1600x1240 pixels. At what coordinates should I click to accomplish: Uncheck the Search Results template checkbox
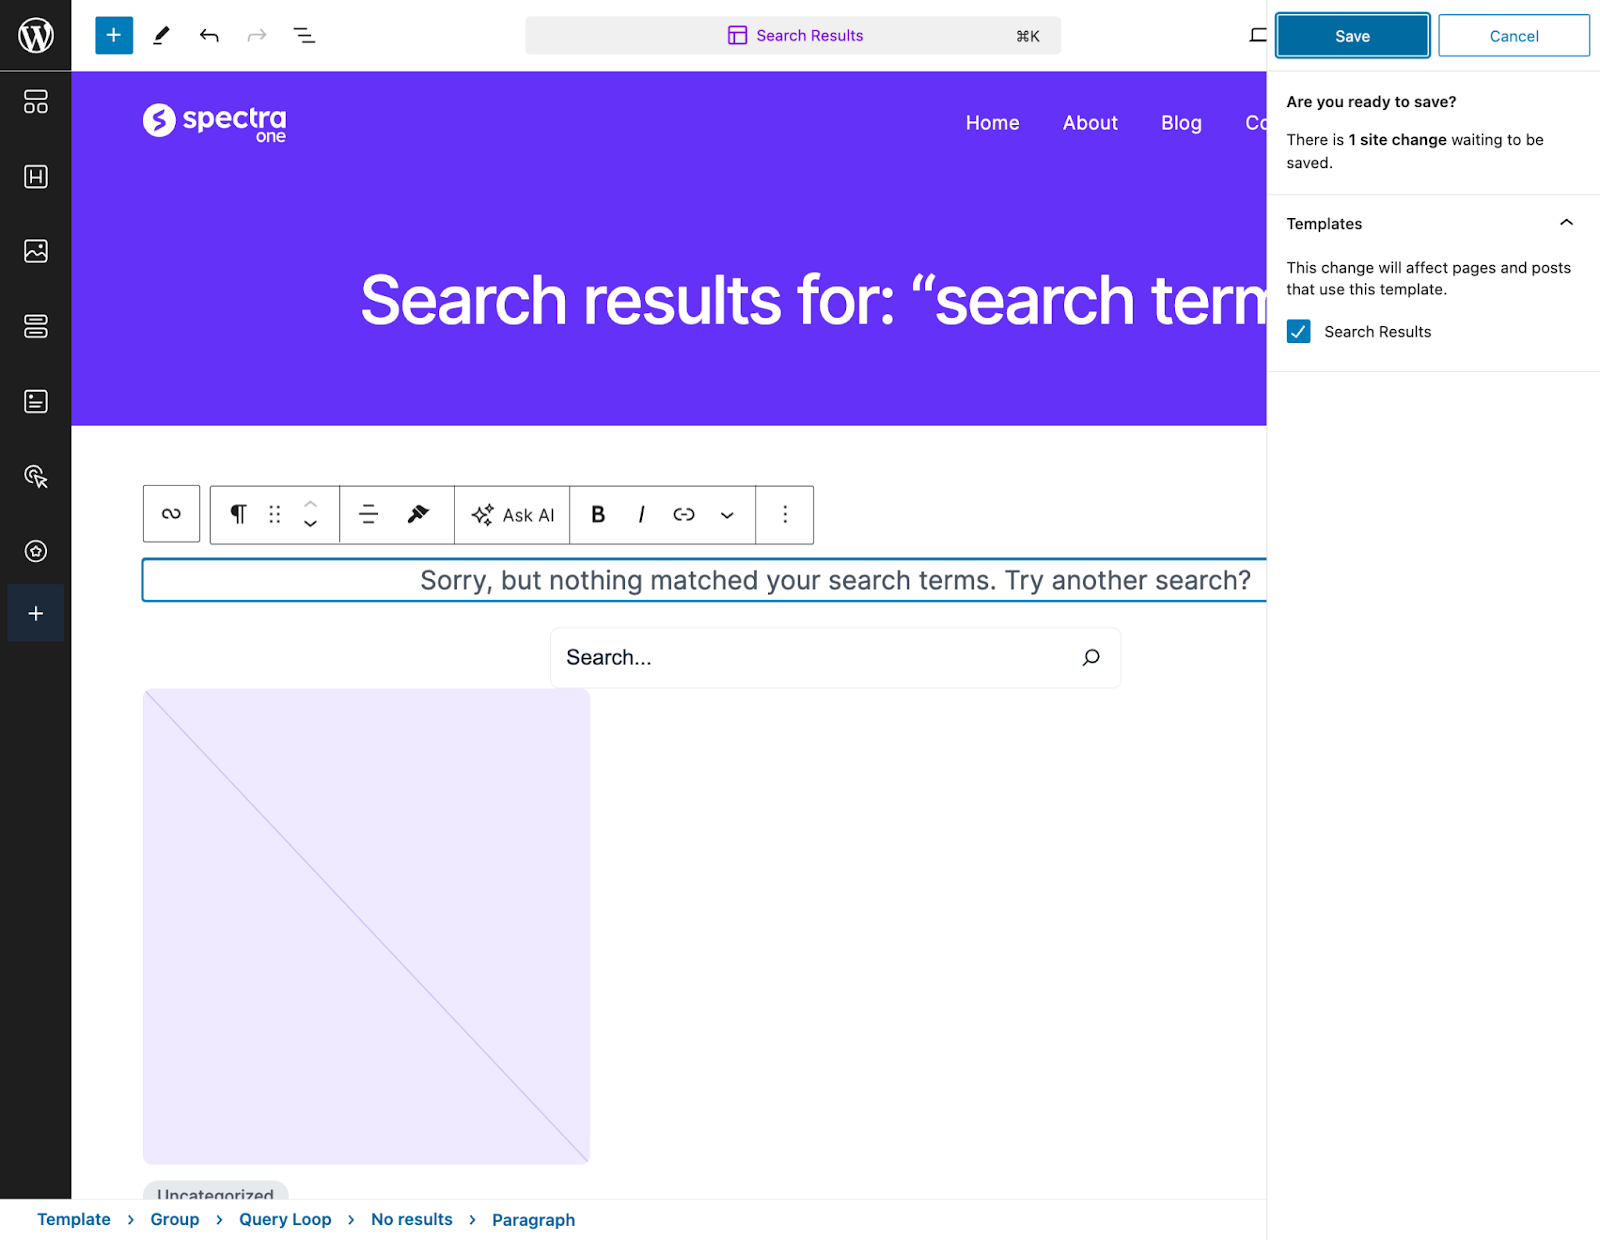point(1298,332)
